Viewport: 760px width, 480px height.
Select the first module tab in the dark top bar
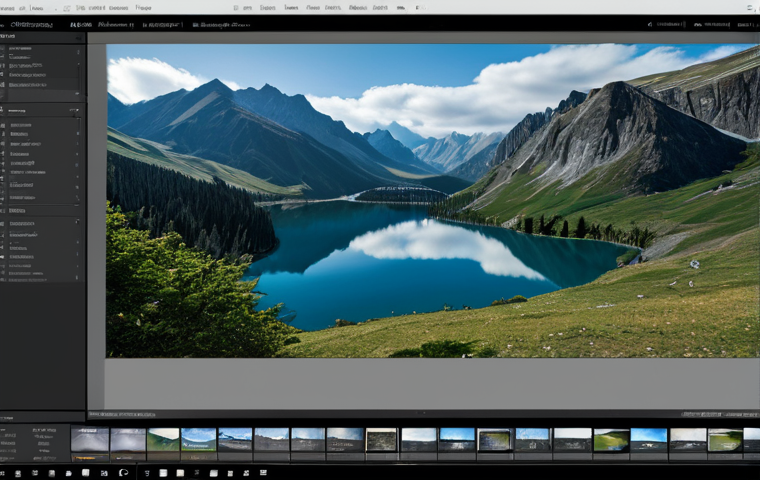click(32, 24)
